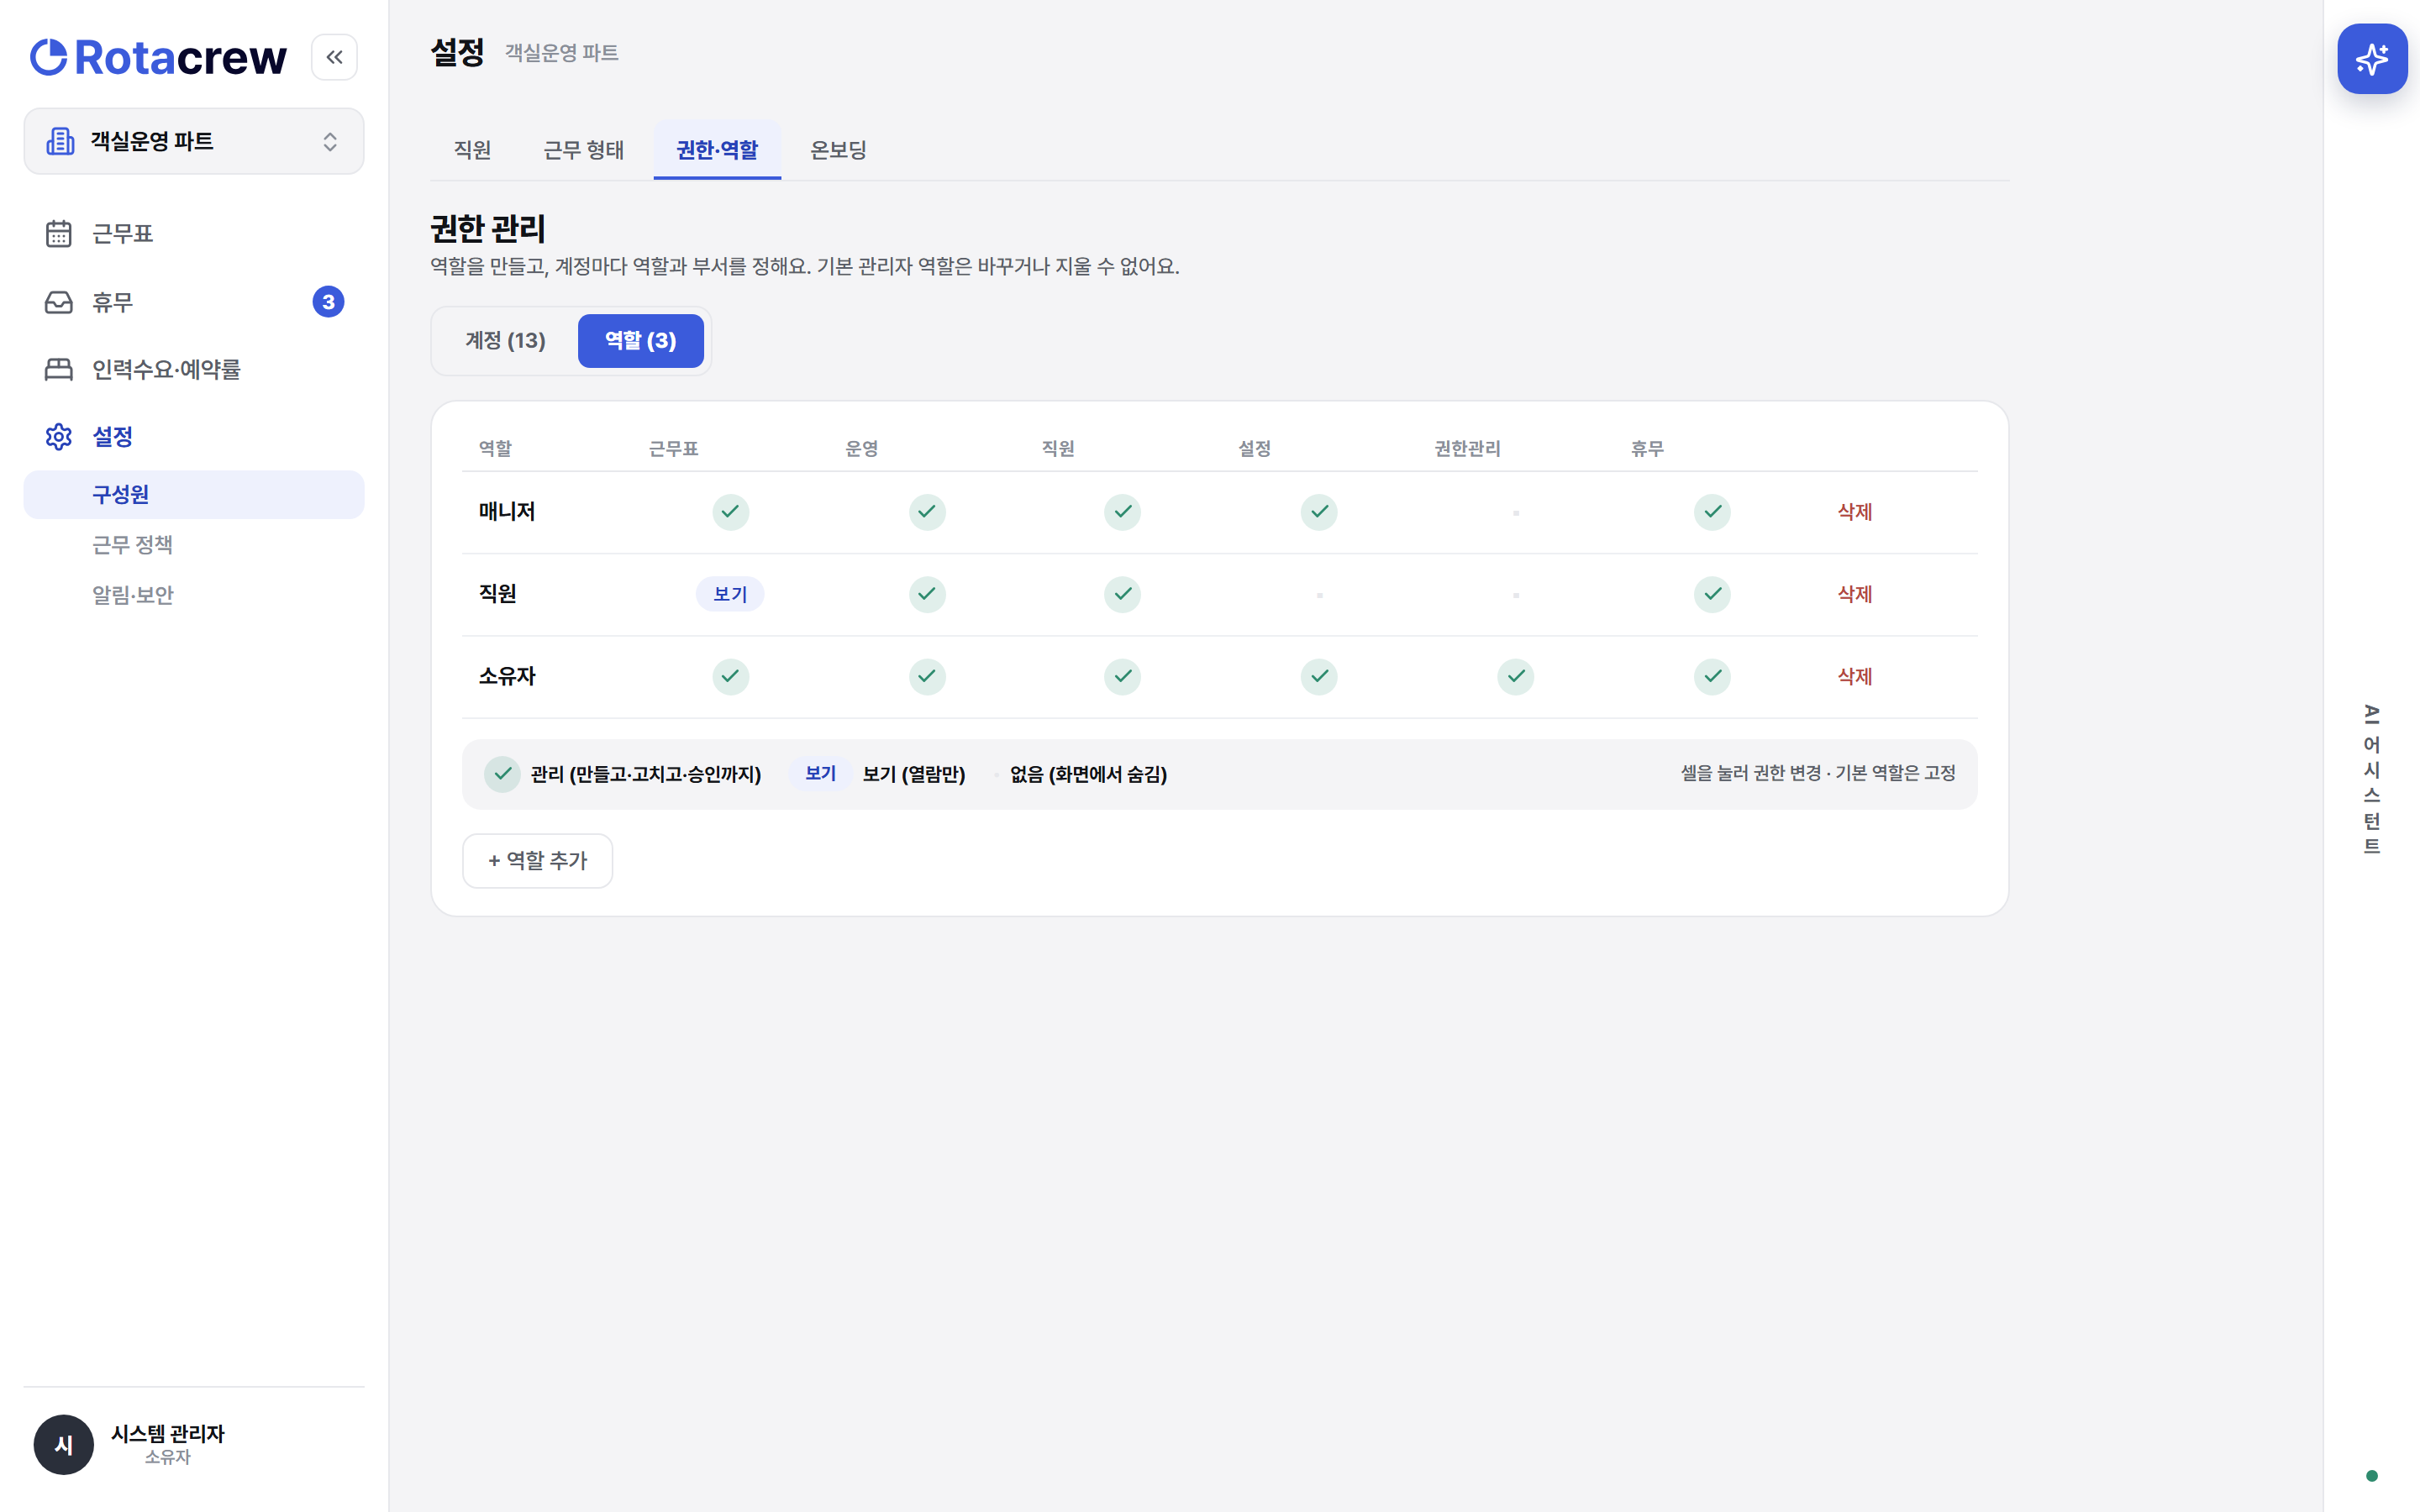The image size is (2420, 1512).
Task: Click the 설정 page title
Action: click(457, 52)
